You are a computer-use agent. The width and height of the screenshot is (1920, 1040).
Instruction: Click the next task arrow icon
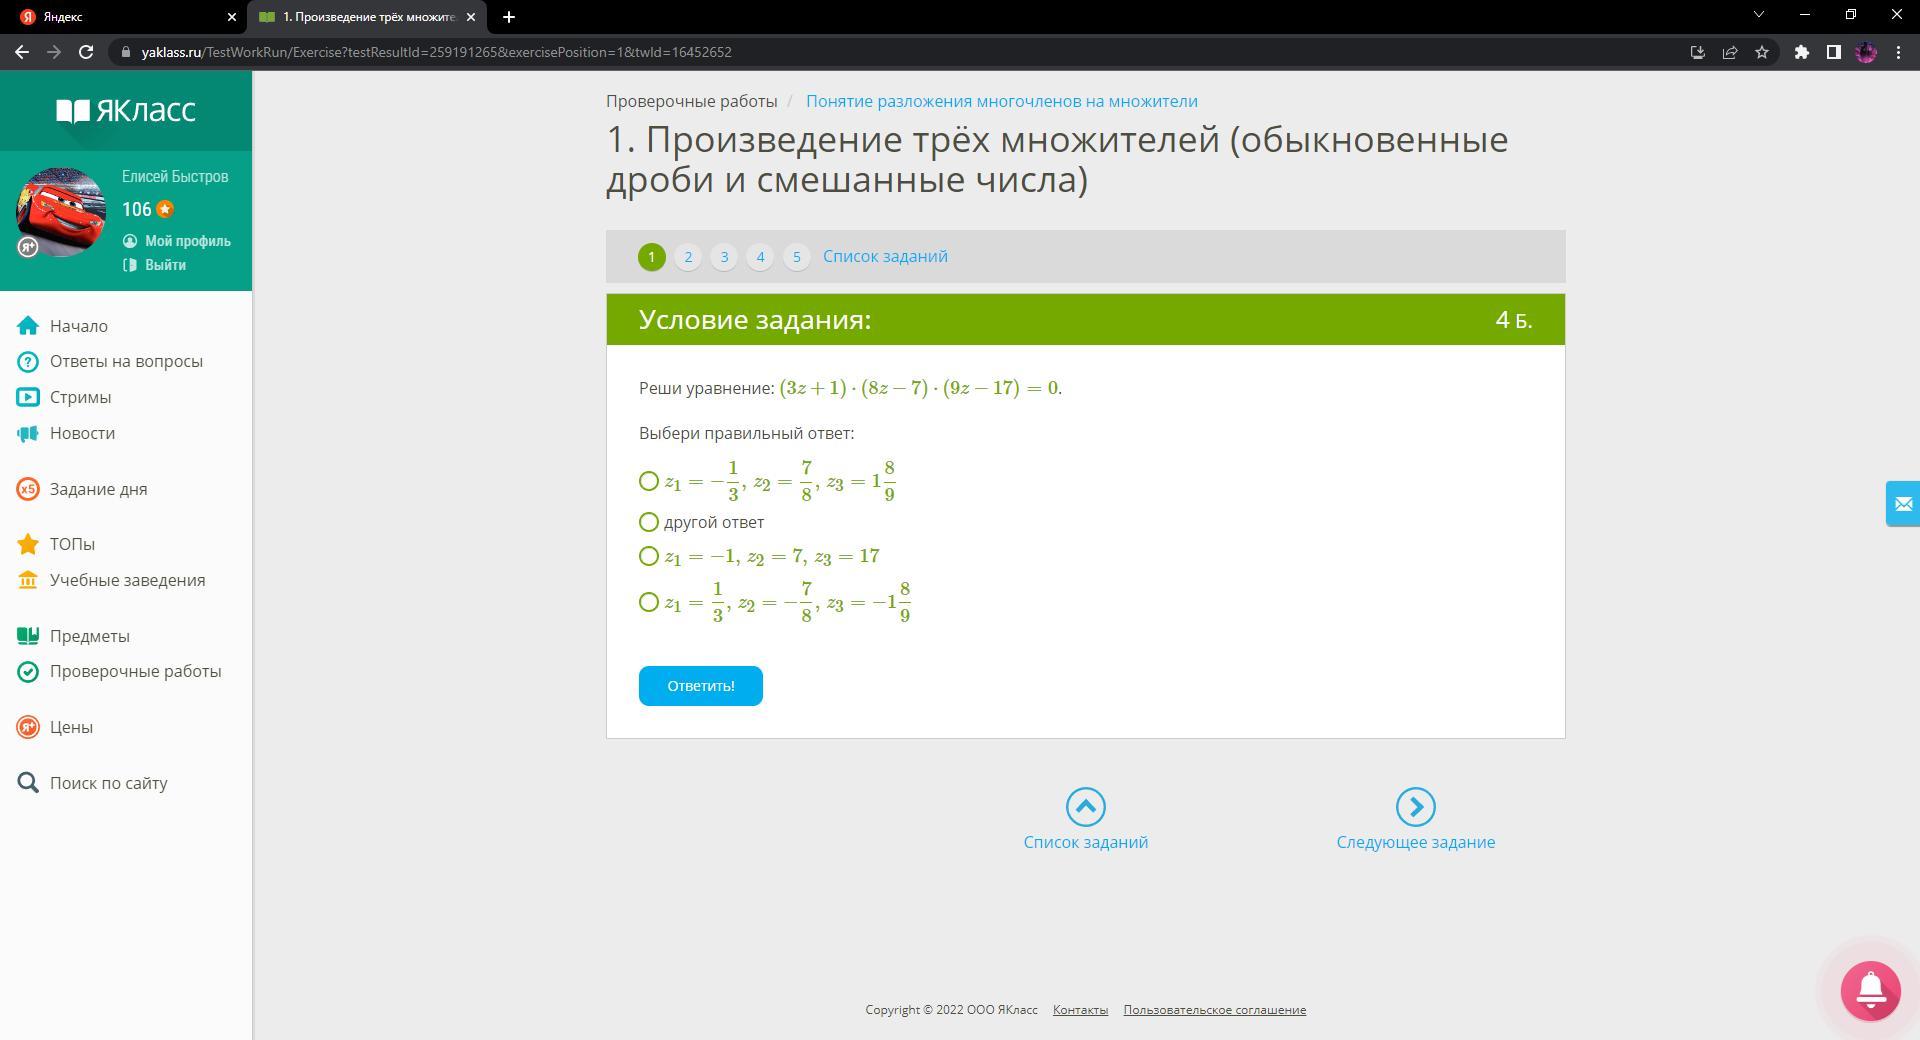pos(1415,807)
